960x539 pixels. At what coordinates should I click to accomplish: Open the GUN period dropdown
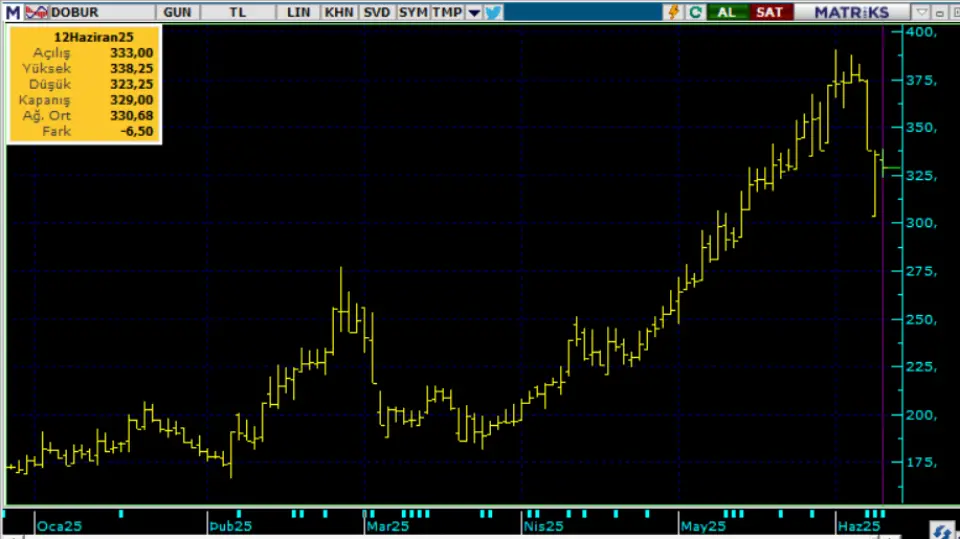click(177, 12)
